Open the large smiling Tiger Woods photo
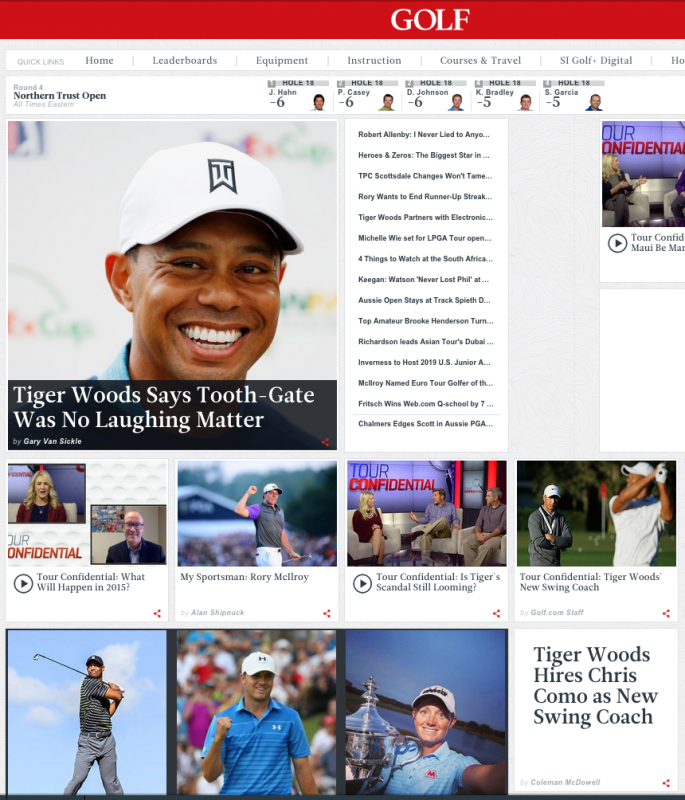This screenshot has height=800, width=685. coord(172,251)
